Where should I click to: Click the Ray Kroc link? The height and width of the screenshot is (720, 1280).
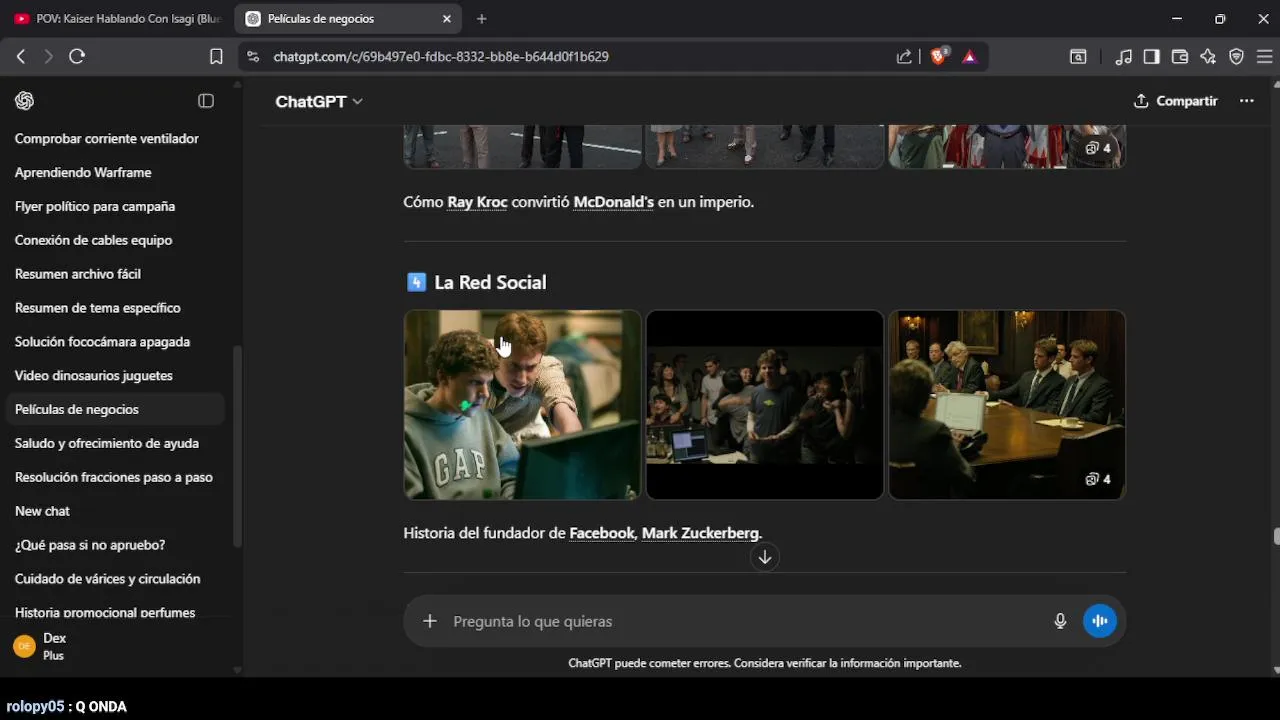[477, 202]
